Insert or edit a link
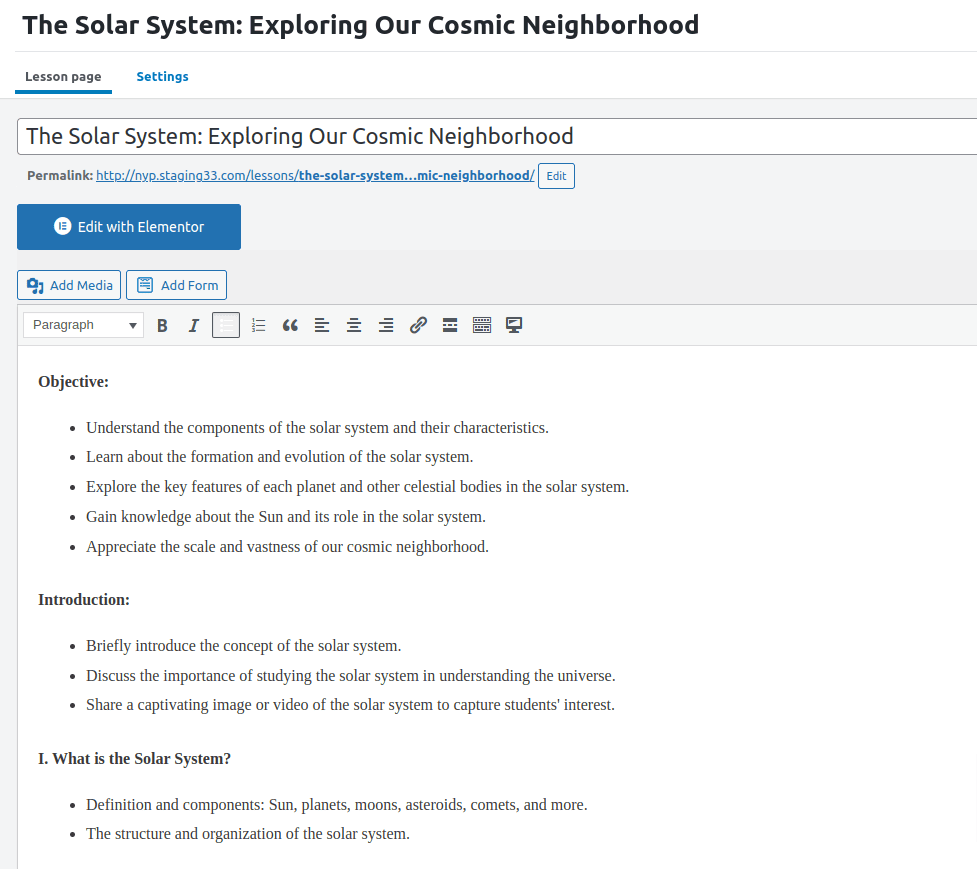Viewport: 977px width, 869px height. 418,325
